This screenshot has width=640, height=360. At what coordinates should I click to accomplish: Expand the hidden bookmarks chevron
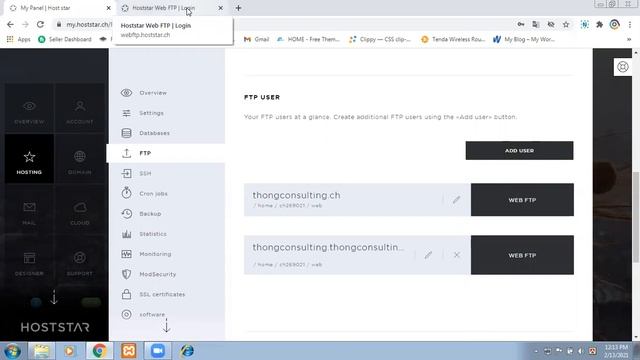(x=629, y=39)
